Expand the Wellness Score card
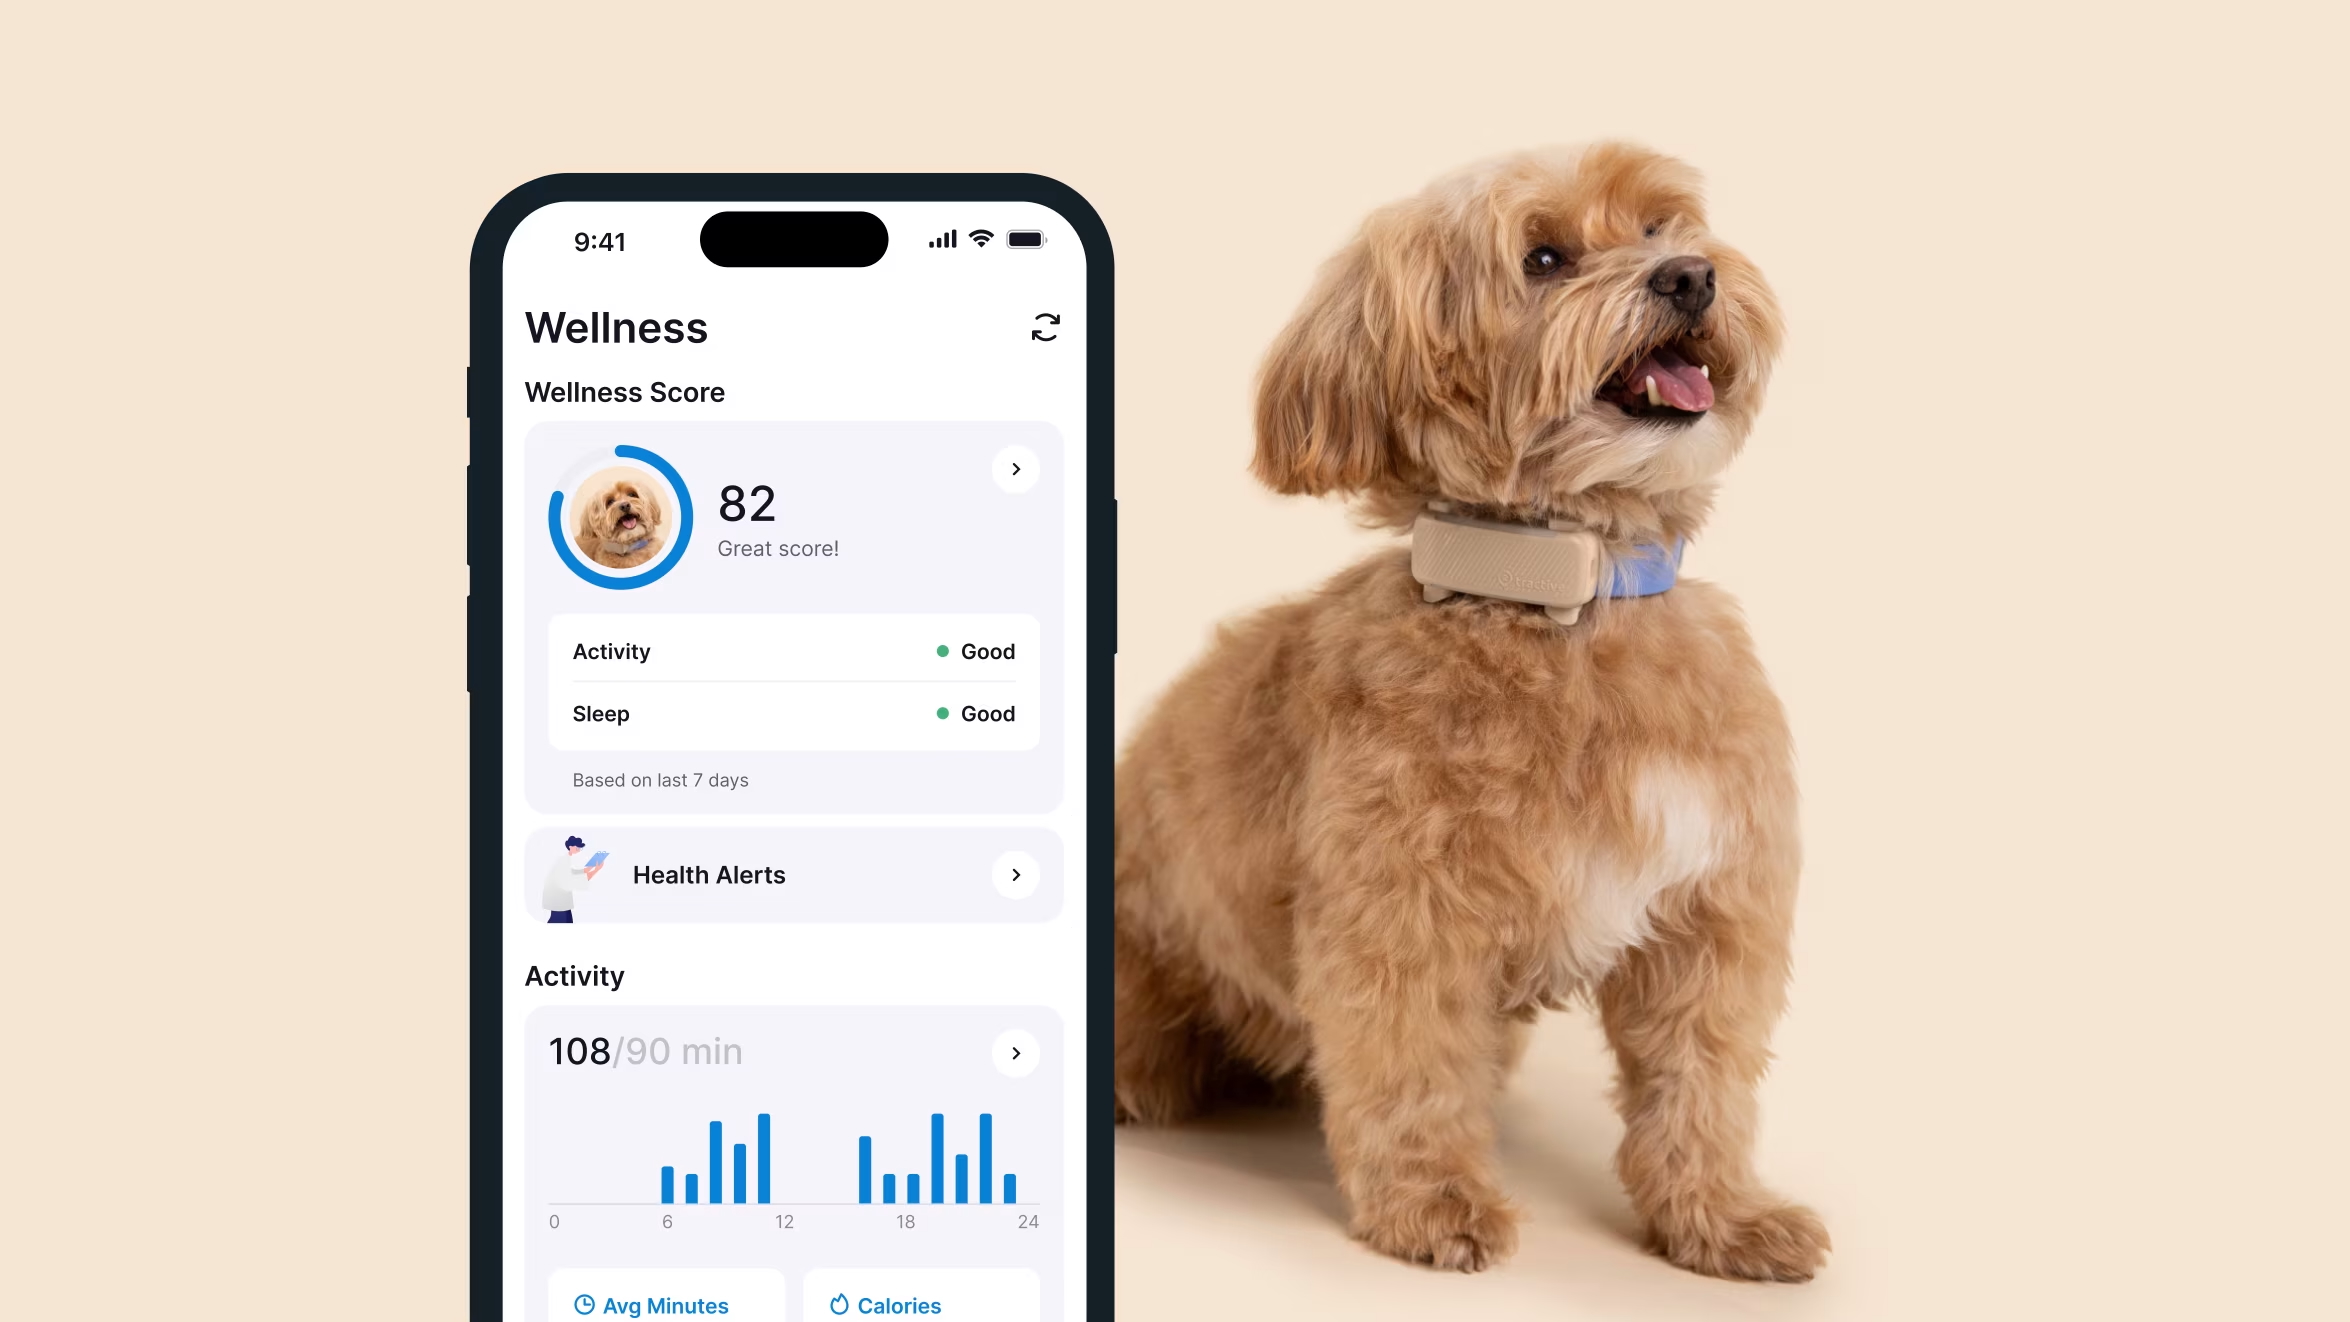Viewport: 2350px width, 1322px height. [x=1017, y=470]
